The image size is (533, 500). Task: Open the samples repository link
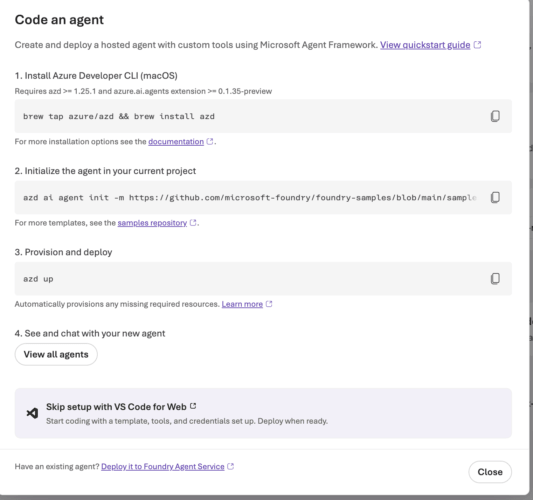pos(152,223)
